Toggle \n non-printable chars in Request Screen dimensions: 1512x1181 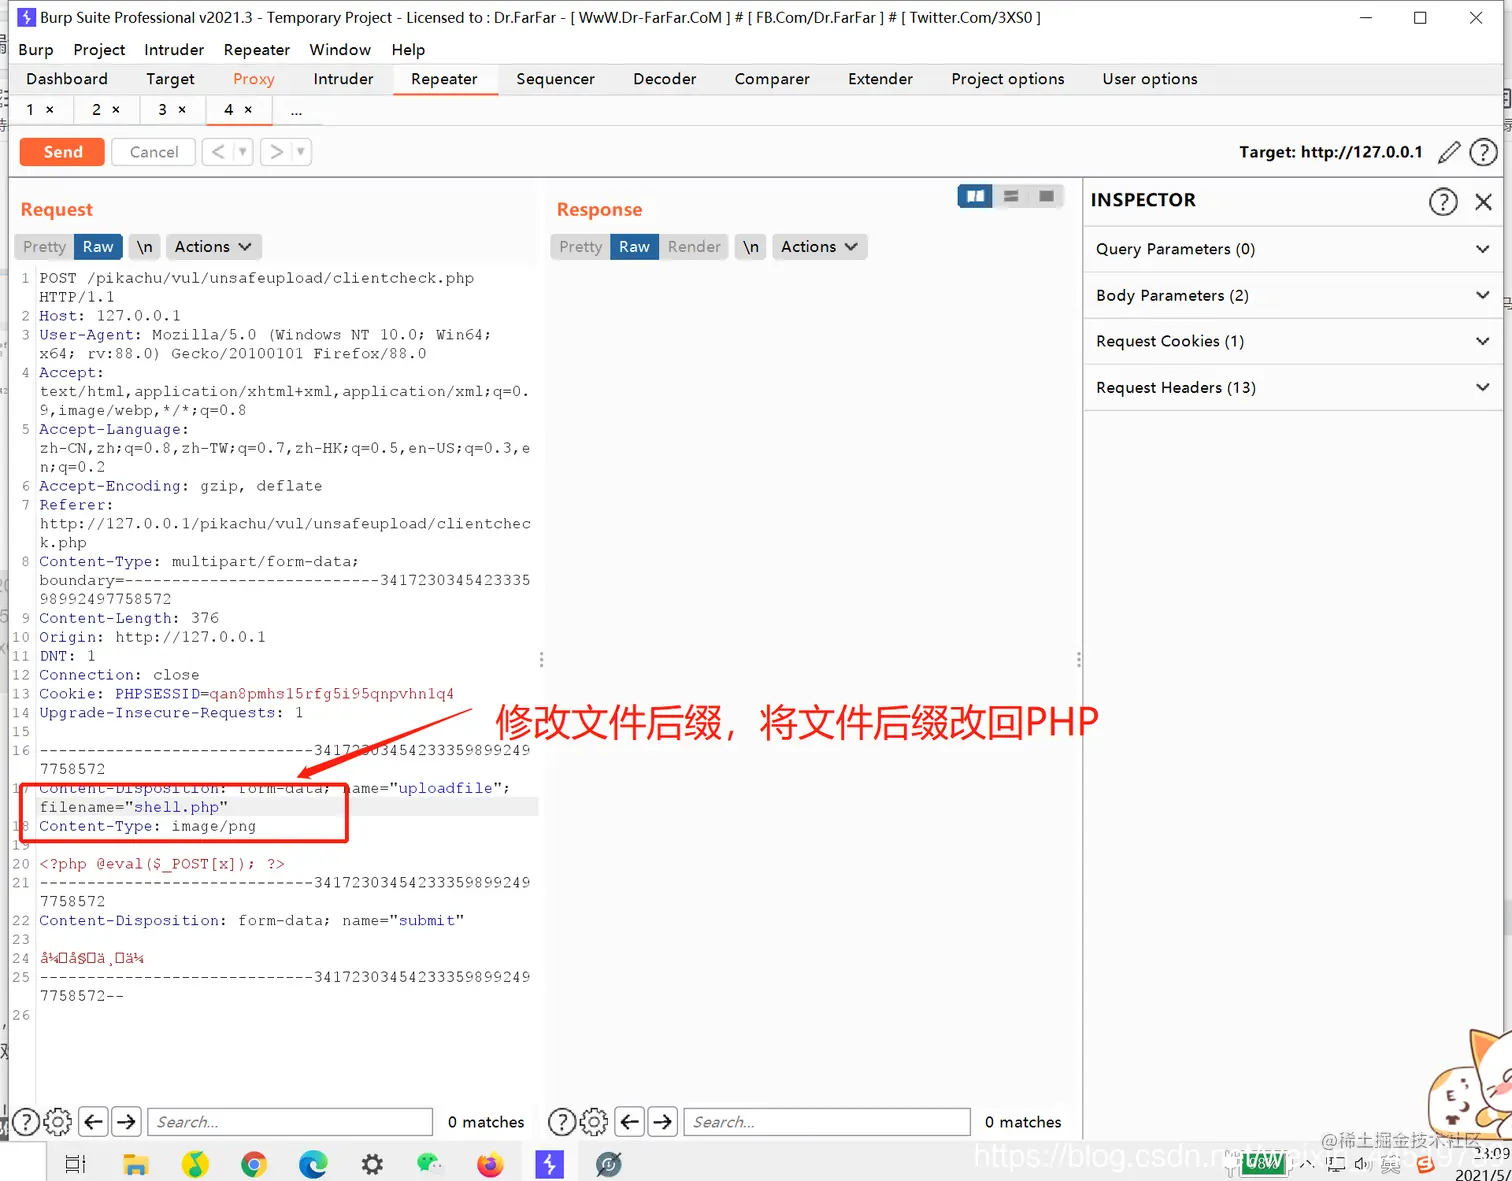pos(145,247)
